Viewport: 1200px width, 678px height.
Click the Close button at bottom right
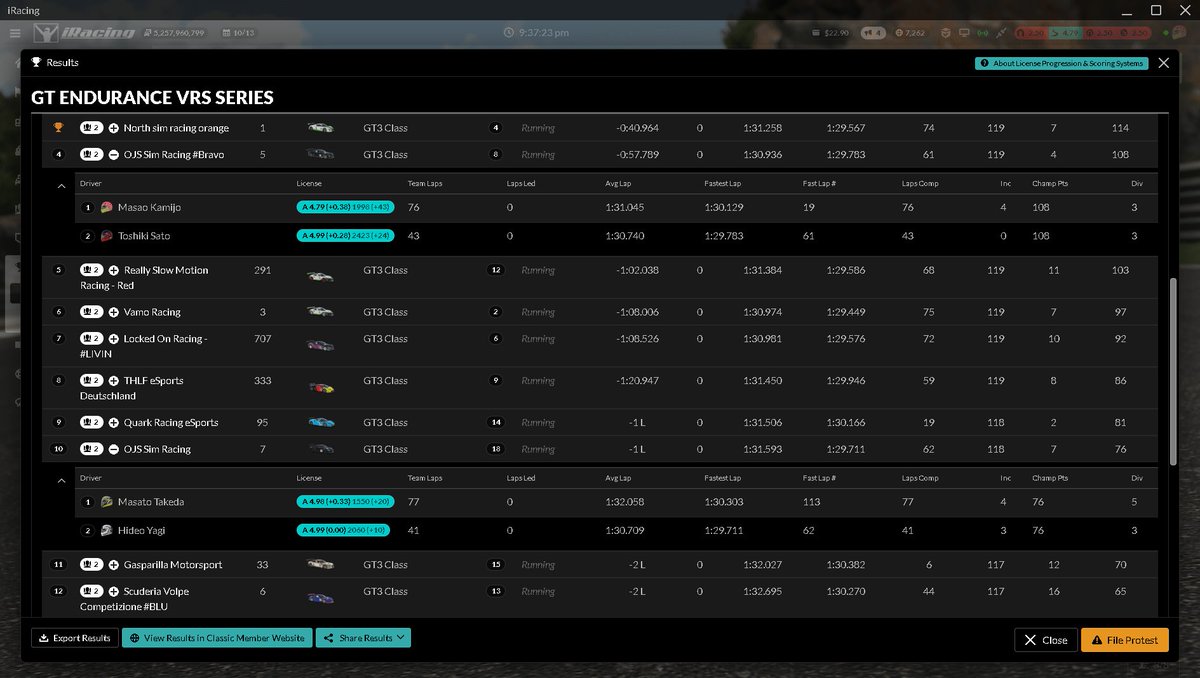[1045, 640]
